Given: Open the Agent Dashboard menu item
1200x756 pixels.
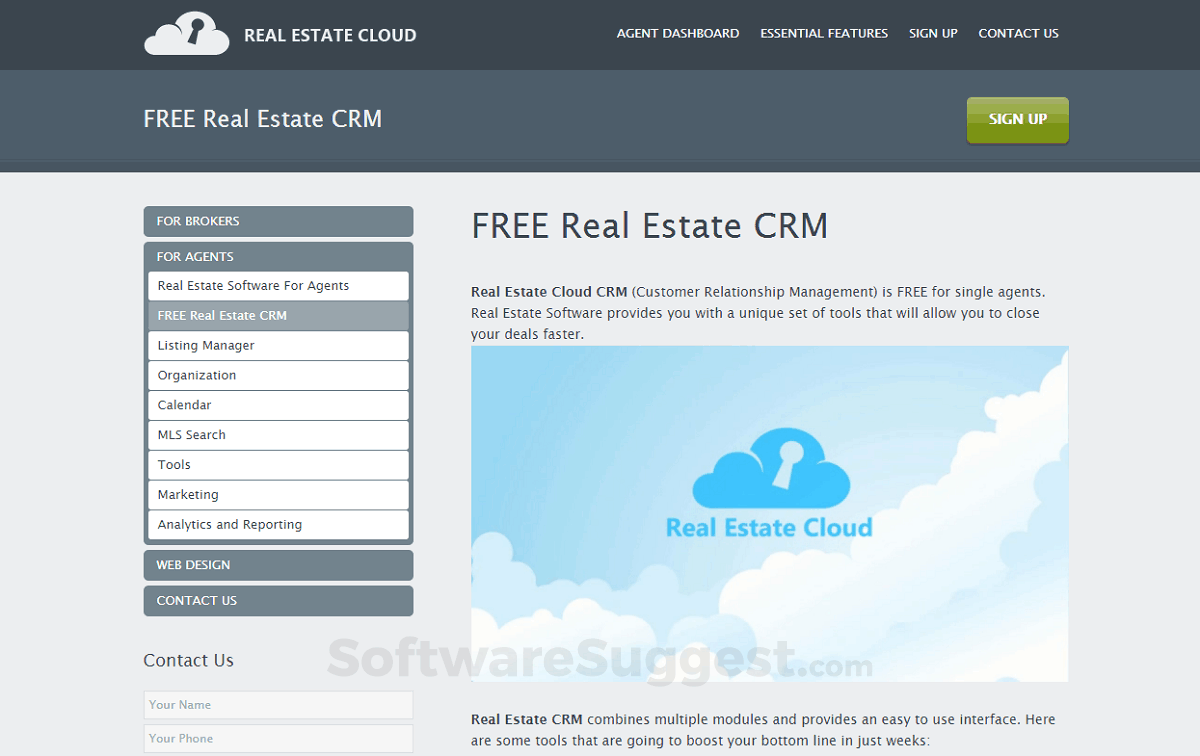Looking at the screenshot, I should 678,33.
